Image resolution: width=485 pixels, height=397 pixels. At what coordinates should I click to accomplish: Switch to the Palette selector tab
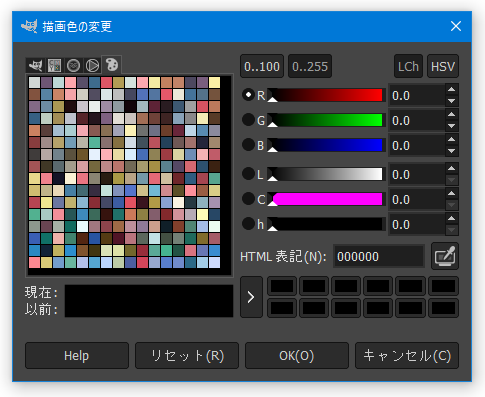tap(112, 64)
